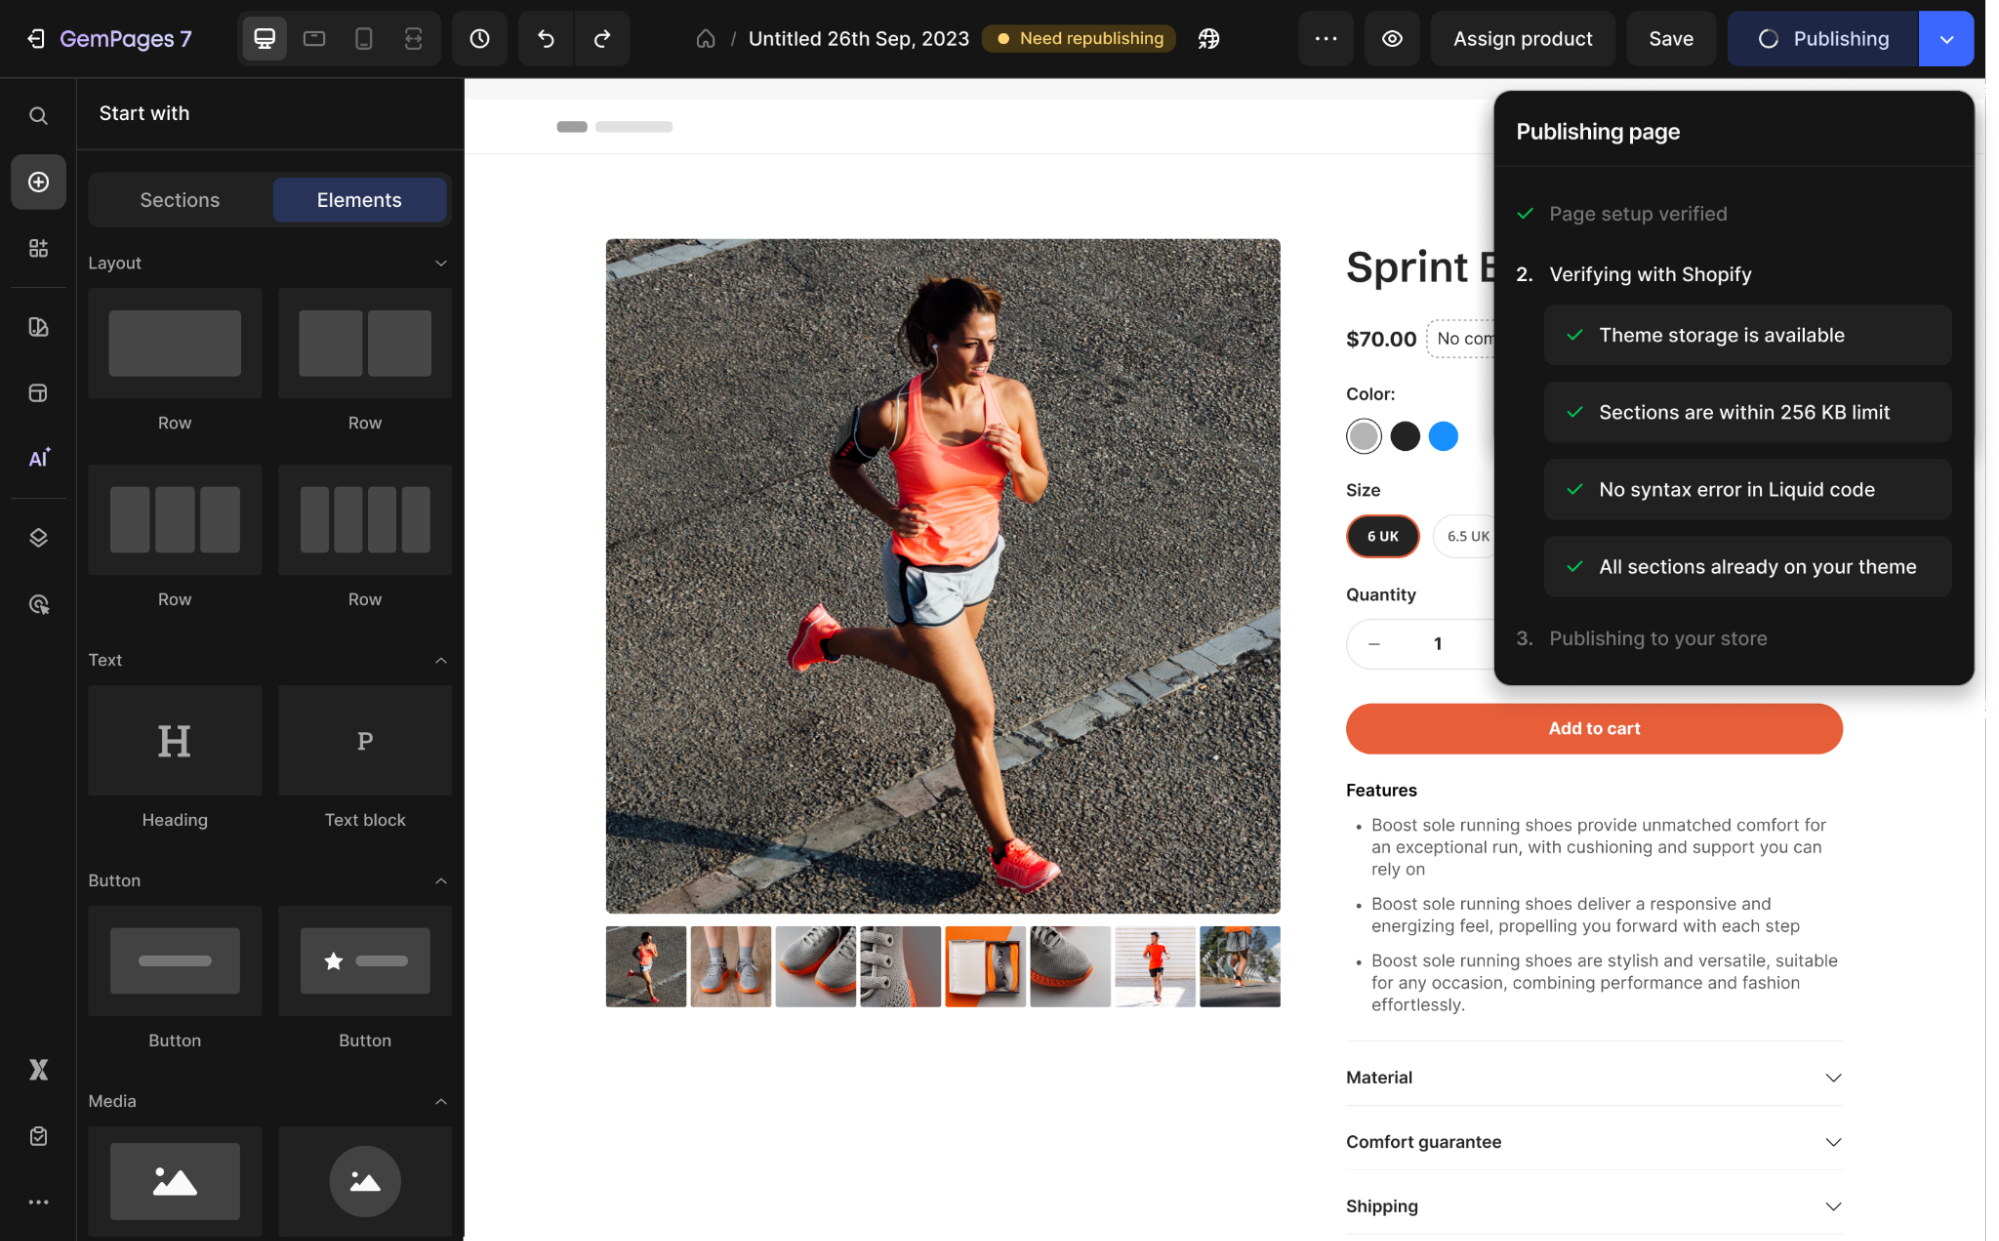1999x1241 pixels.
Task: Click the redo arrow icon
Action: tap(602, 39)
